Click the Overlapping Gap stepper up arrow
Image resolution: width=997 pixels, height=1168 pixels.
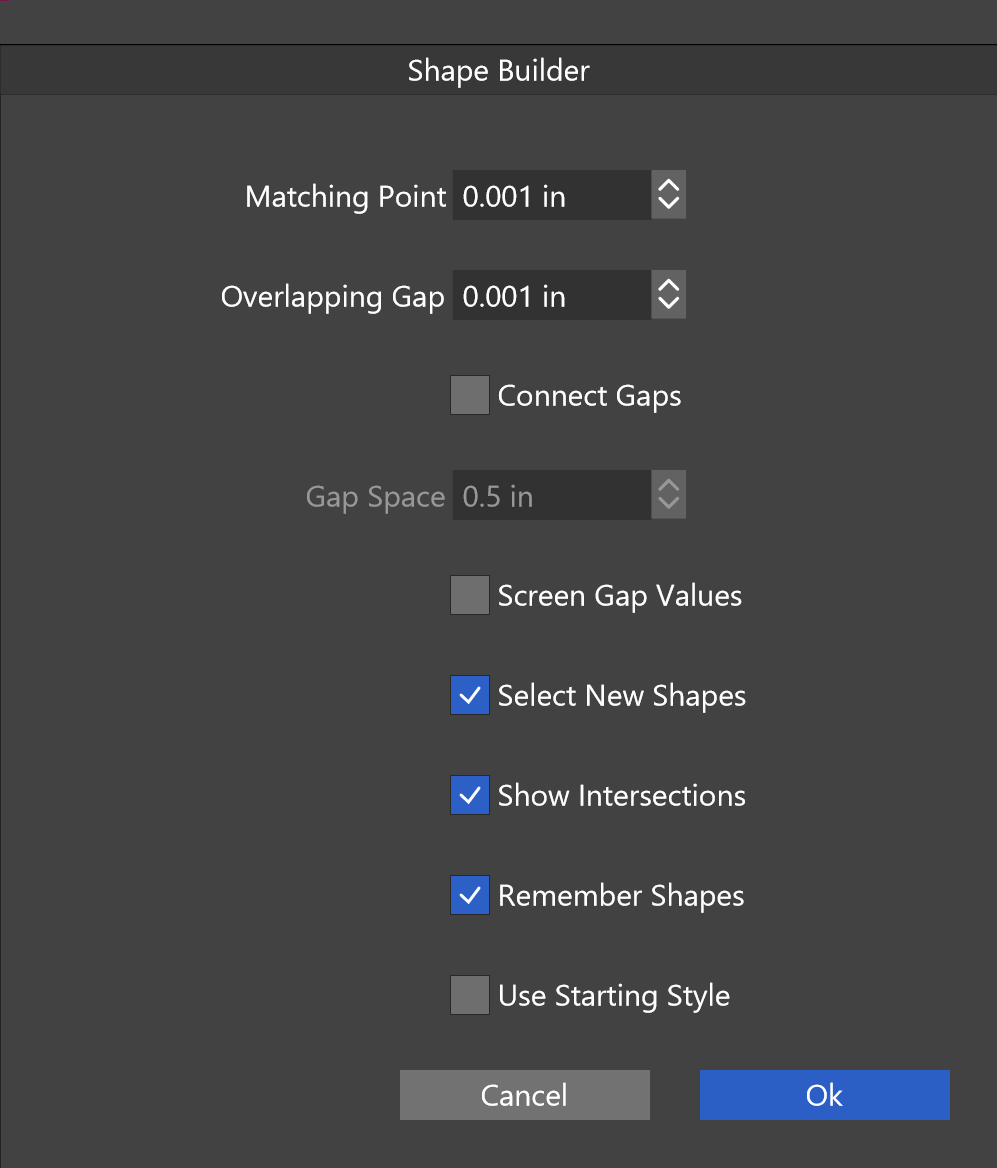pyautogui.click(x=668, y=285)
